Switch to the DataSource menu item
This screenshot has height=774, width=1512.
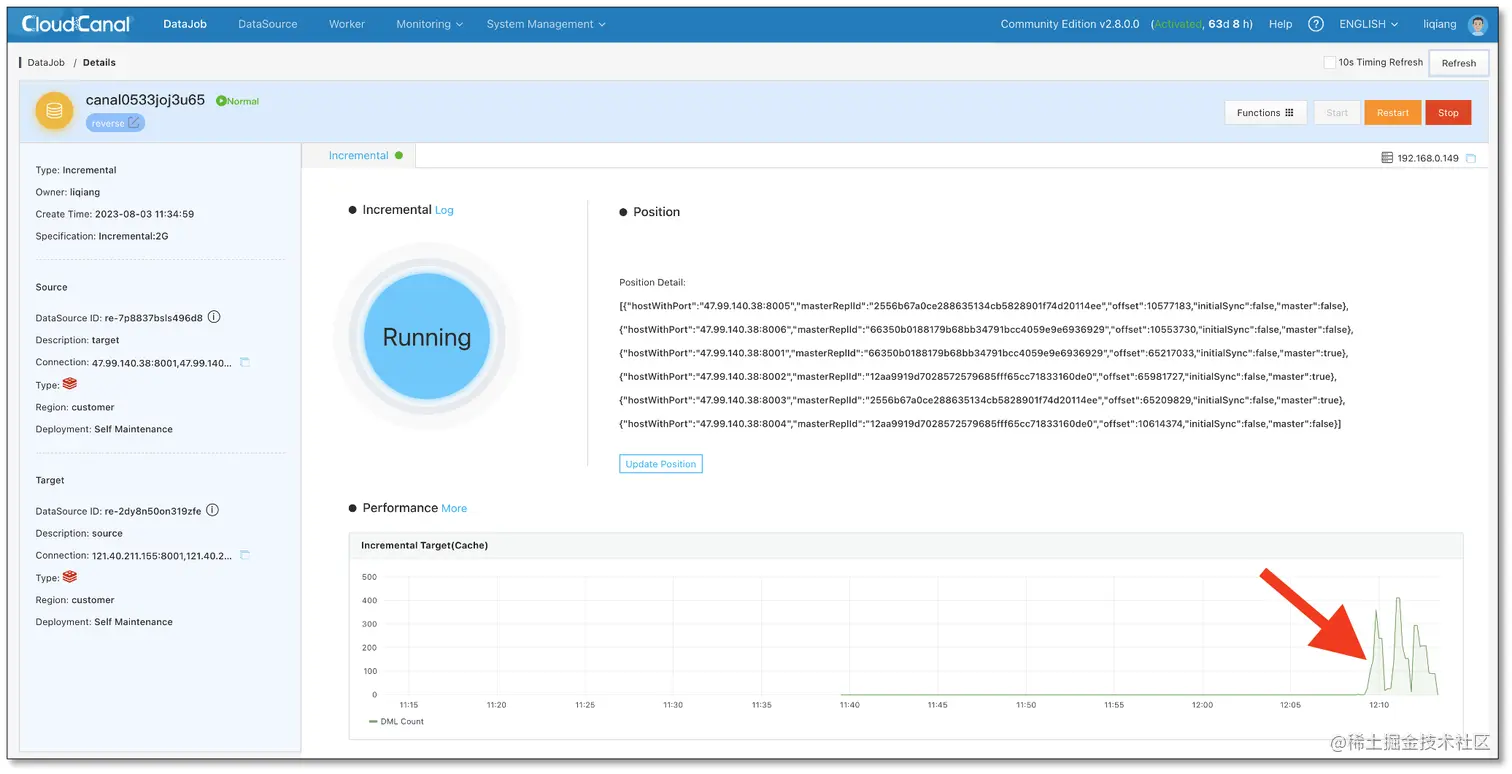tap(267, 23)
